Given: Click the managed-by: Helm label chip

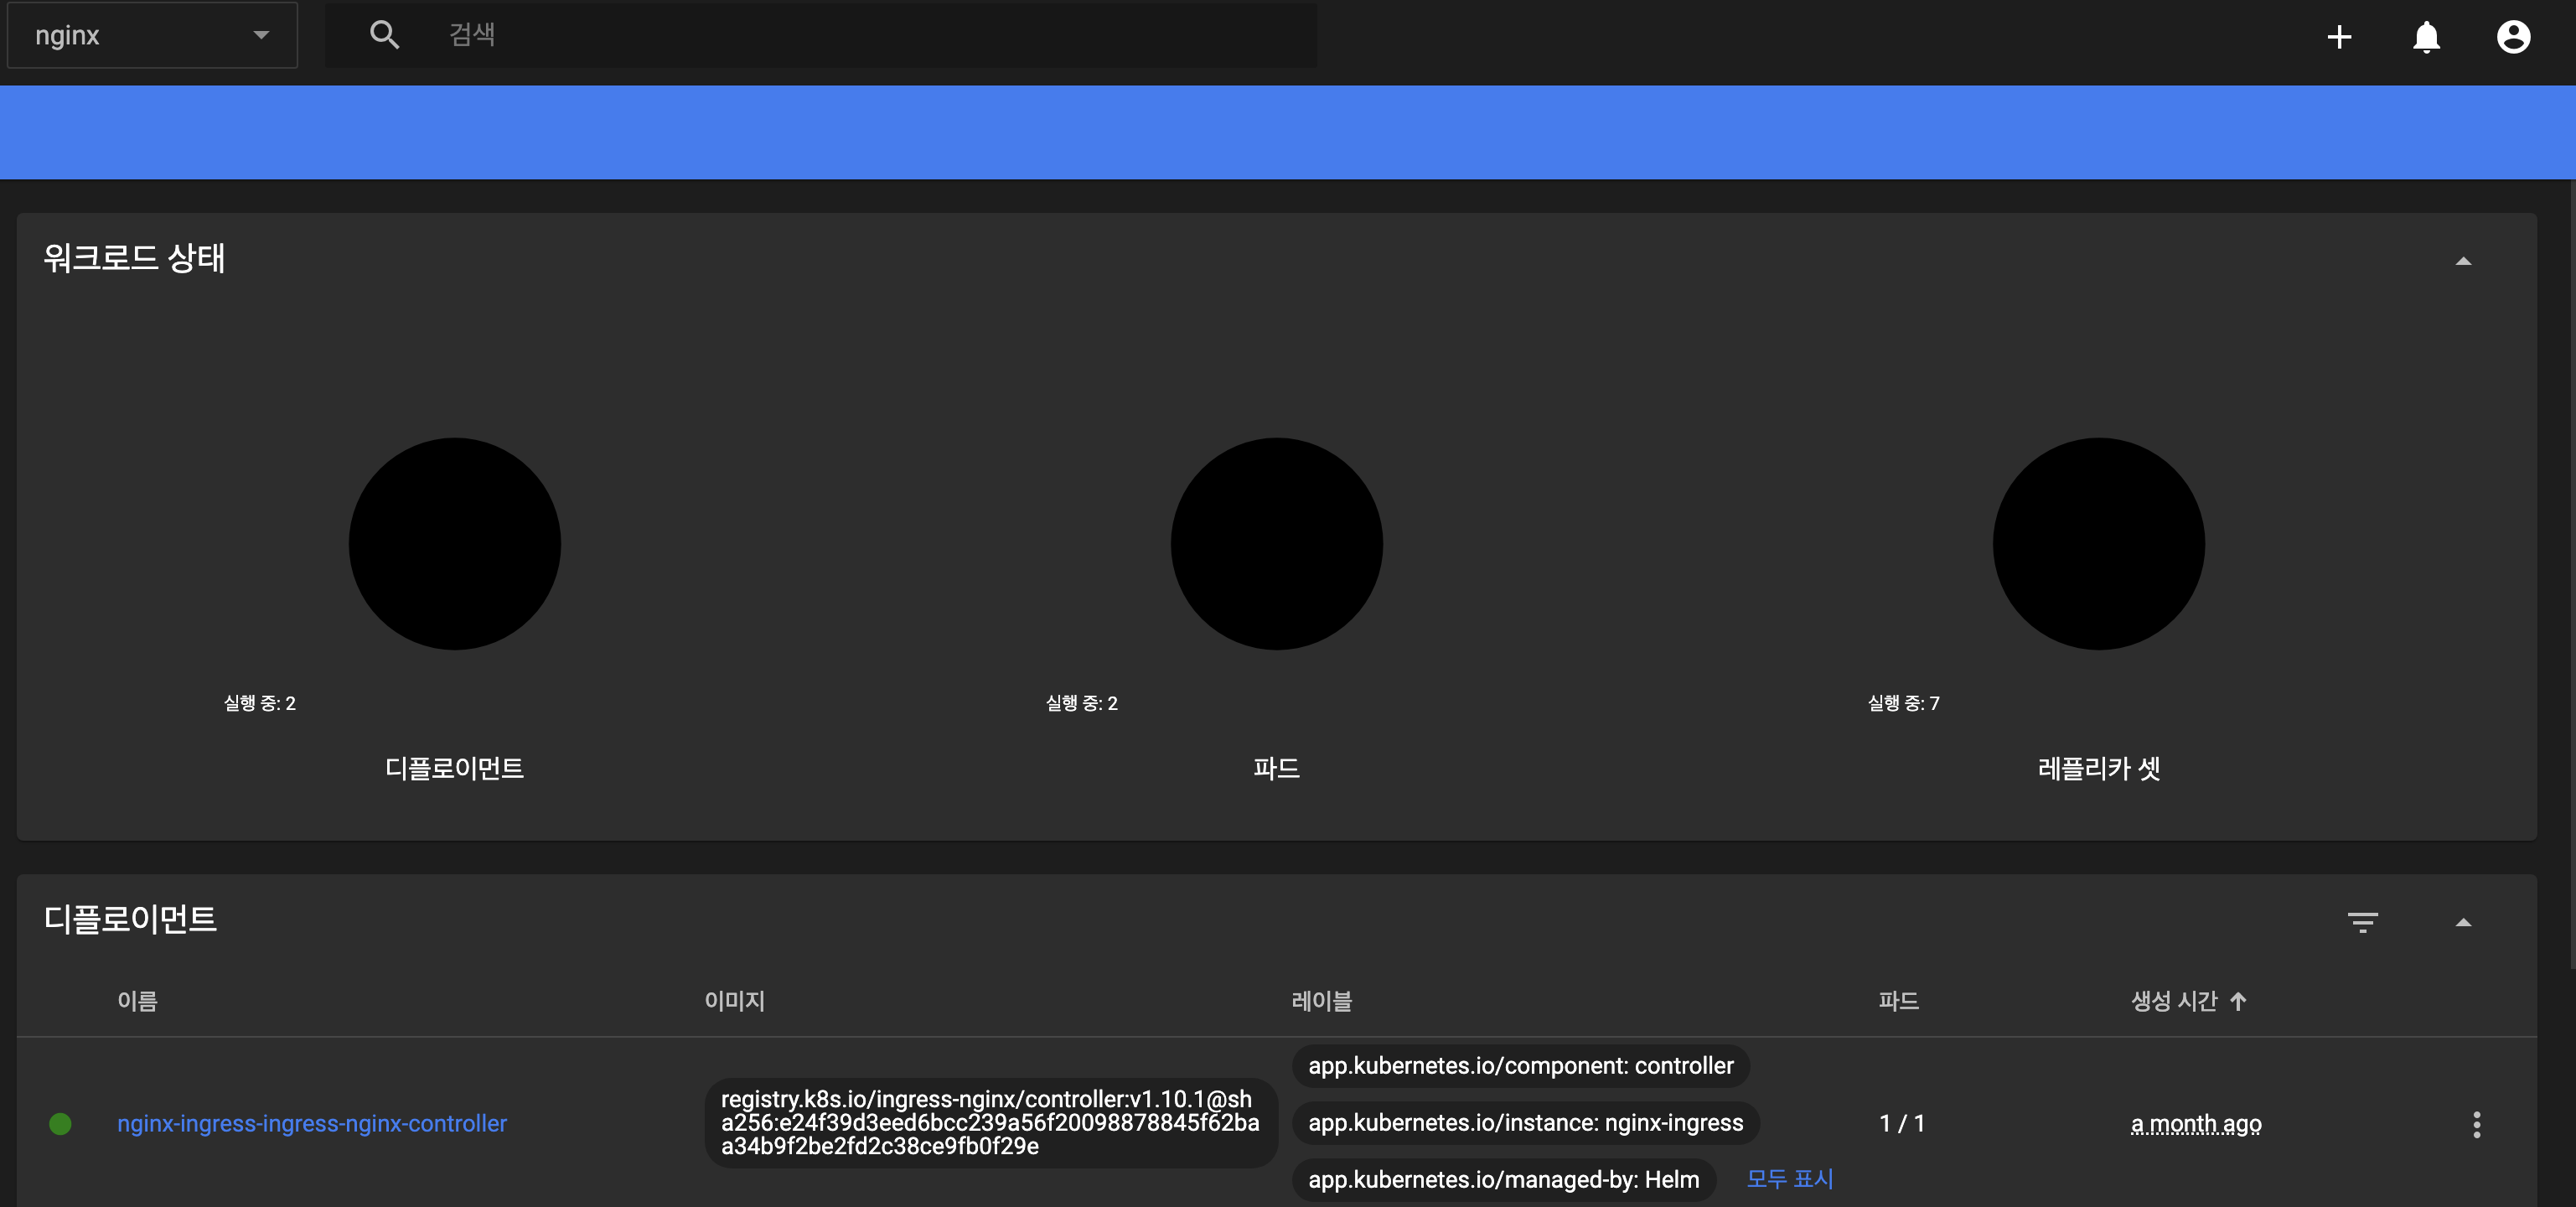Looking at the screenshot, I should [1503, 1180].
